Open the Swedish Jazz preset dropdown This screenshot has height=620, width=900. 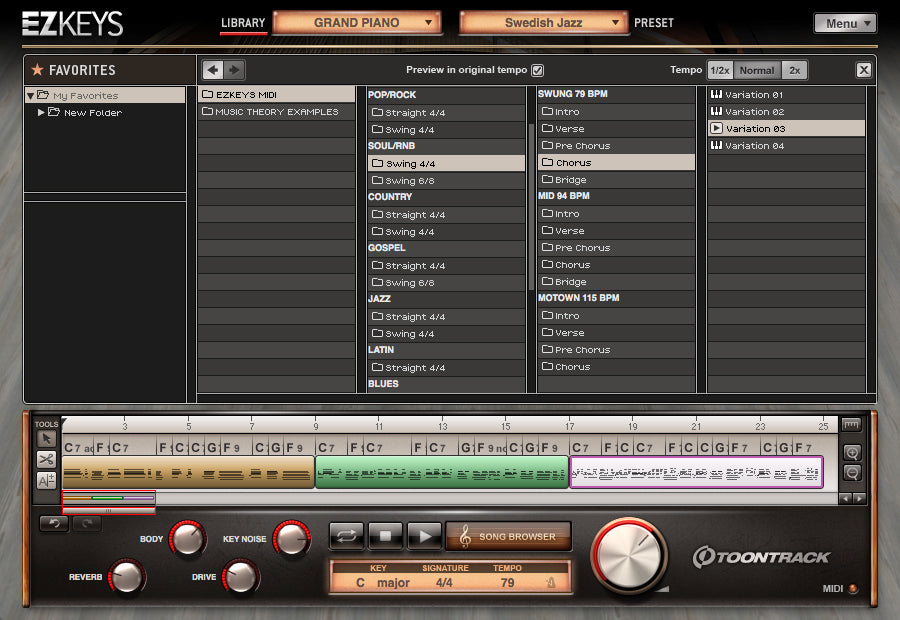[541, 22]
